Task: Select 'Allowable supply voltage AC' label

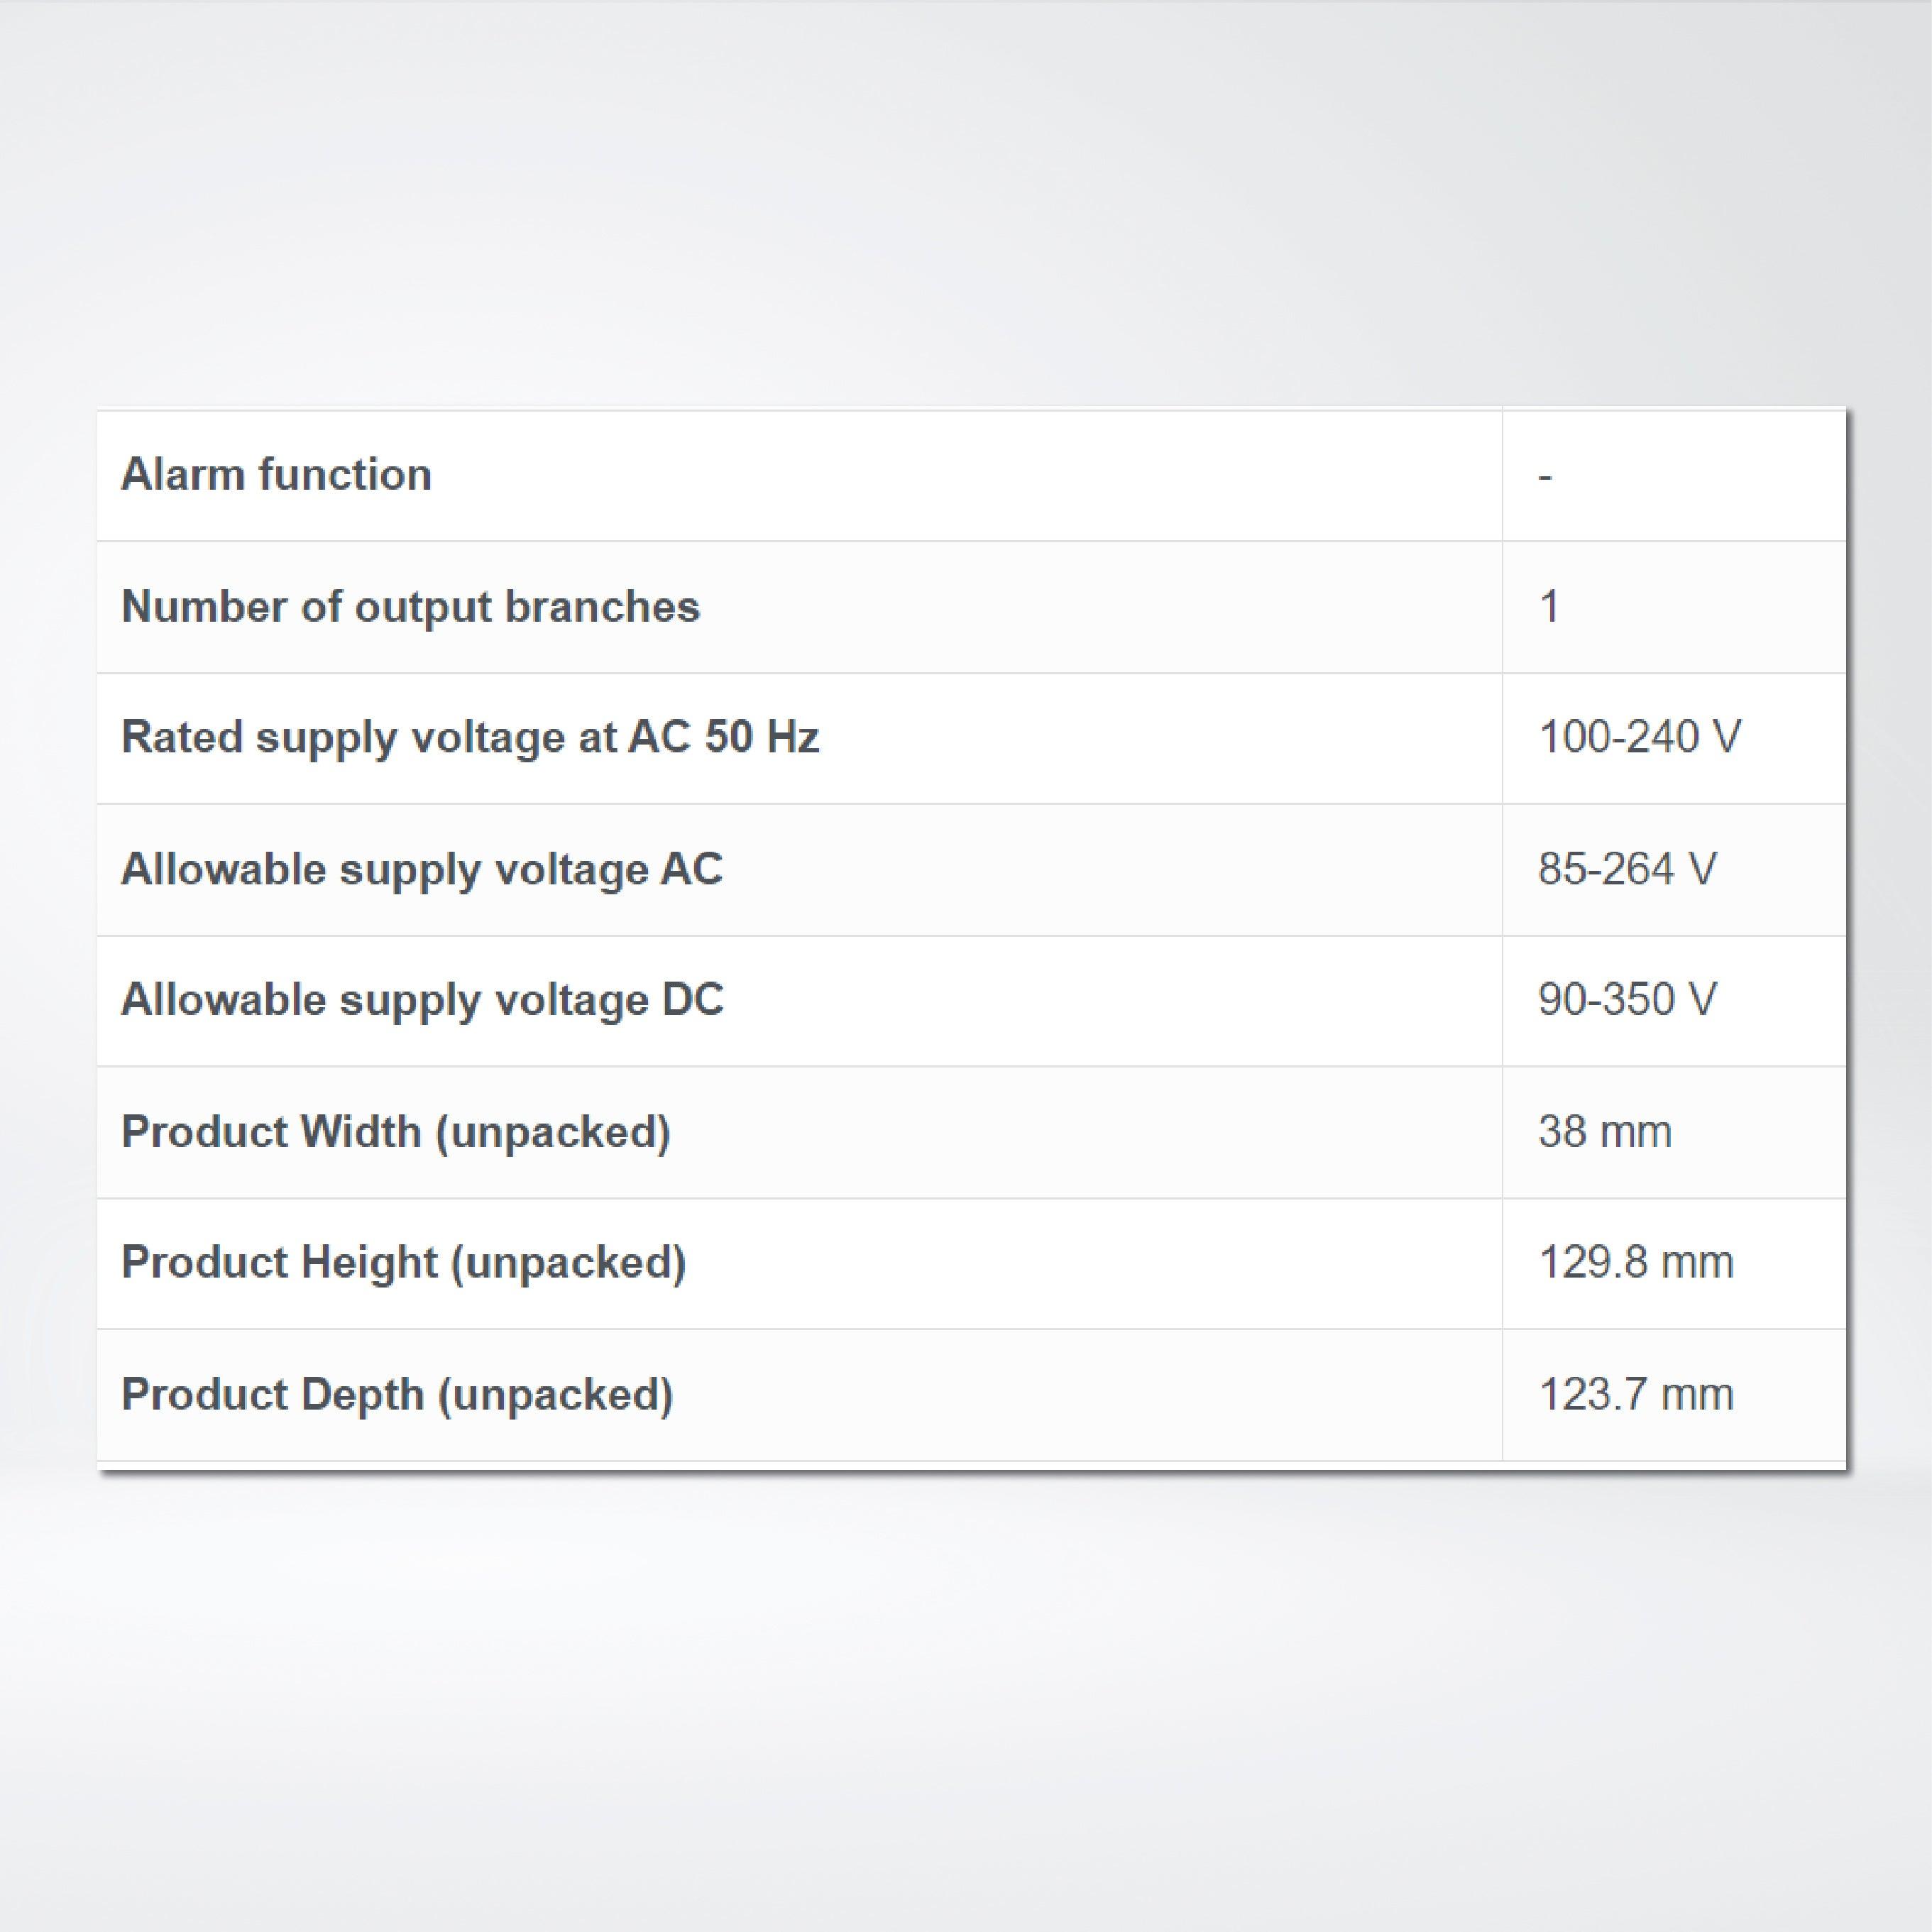Action: [x=422, y=870]
